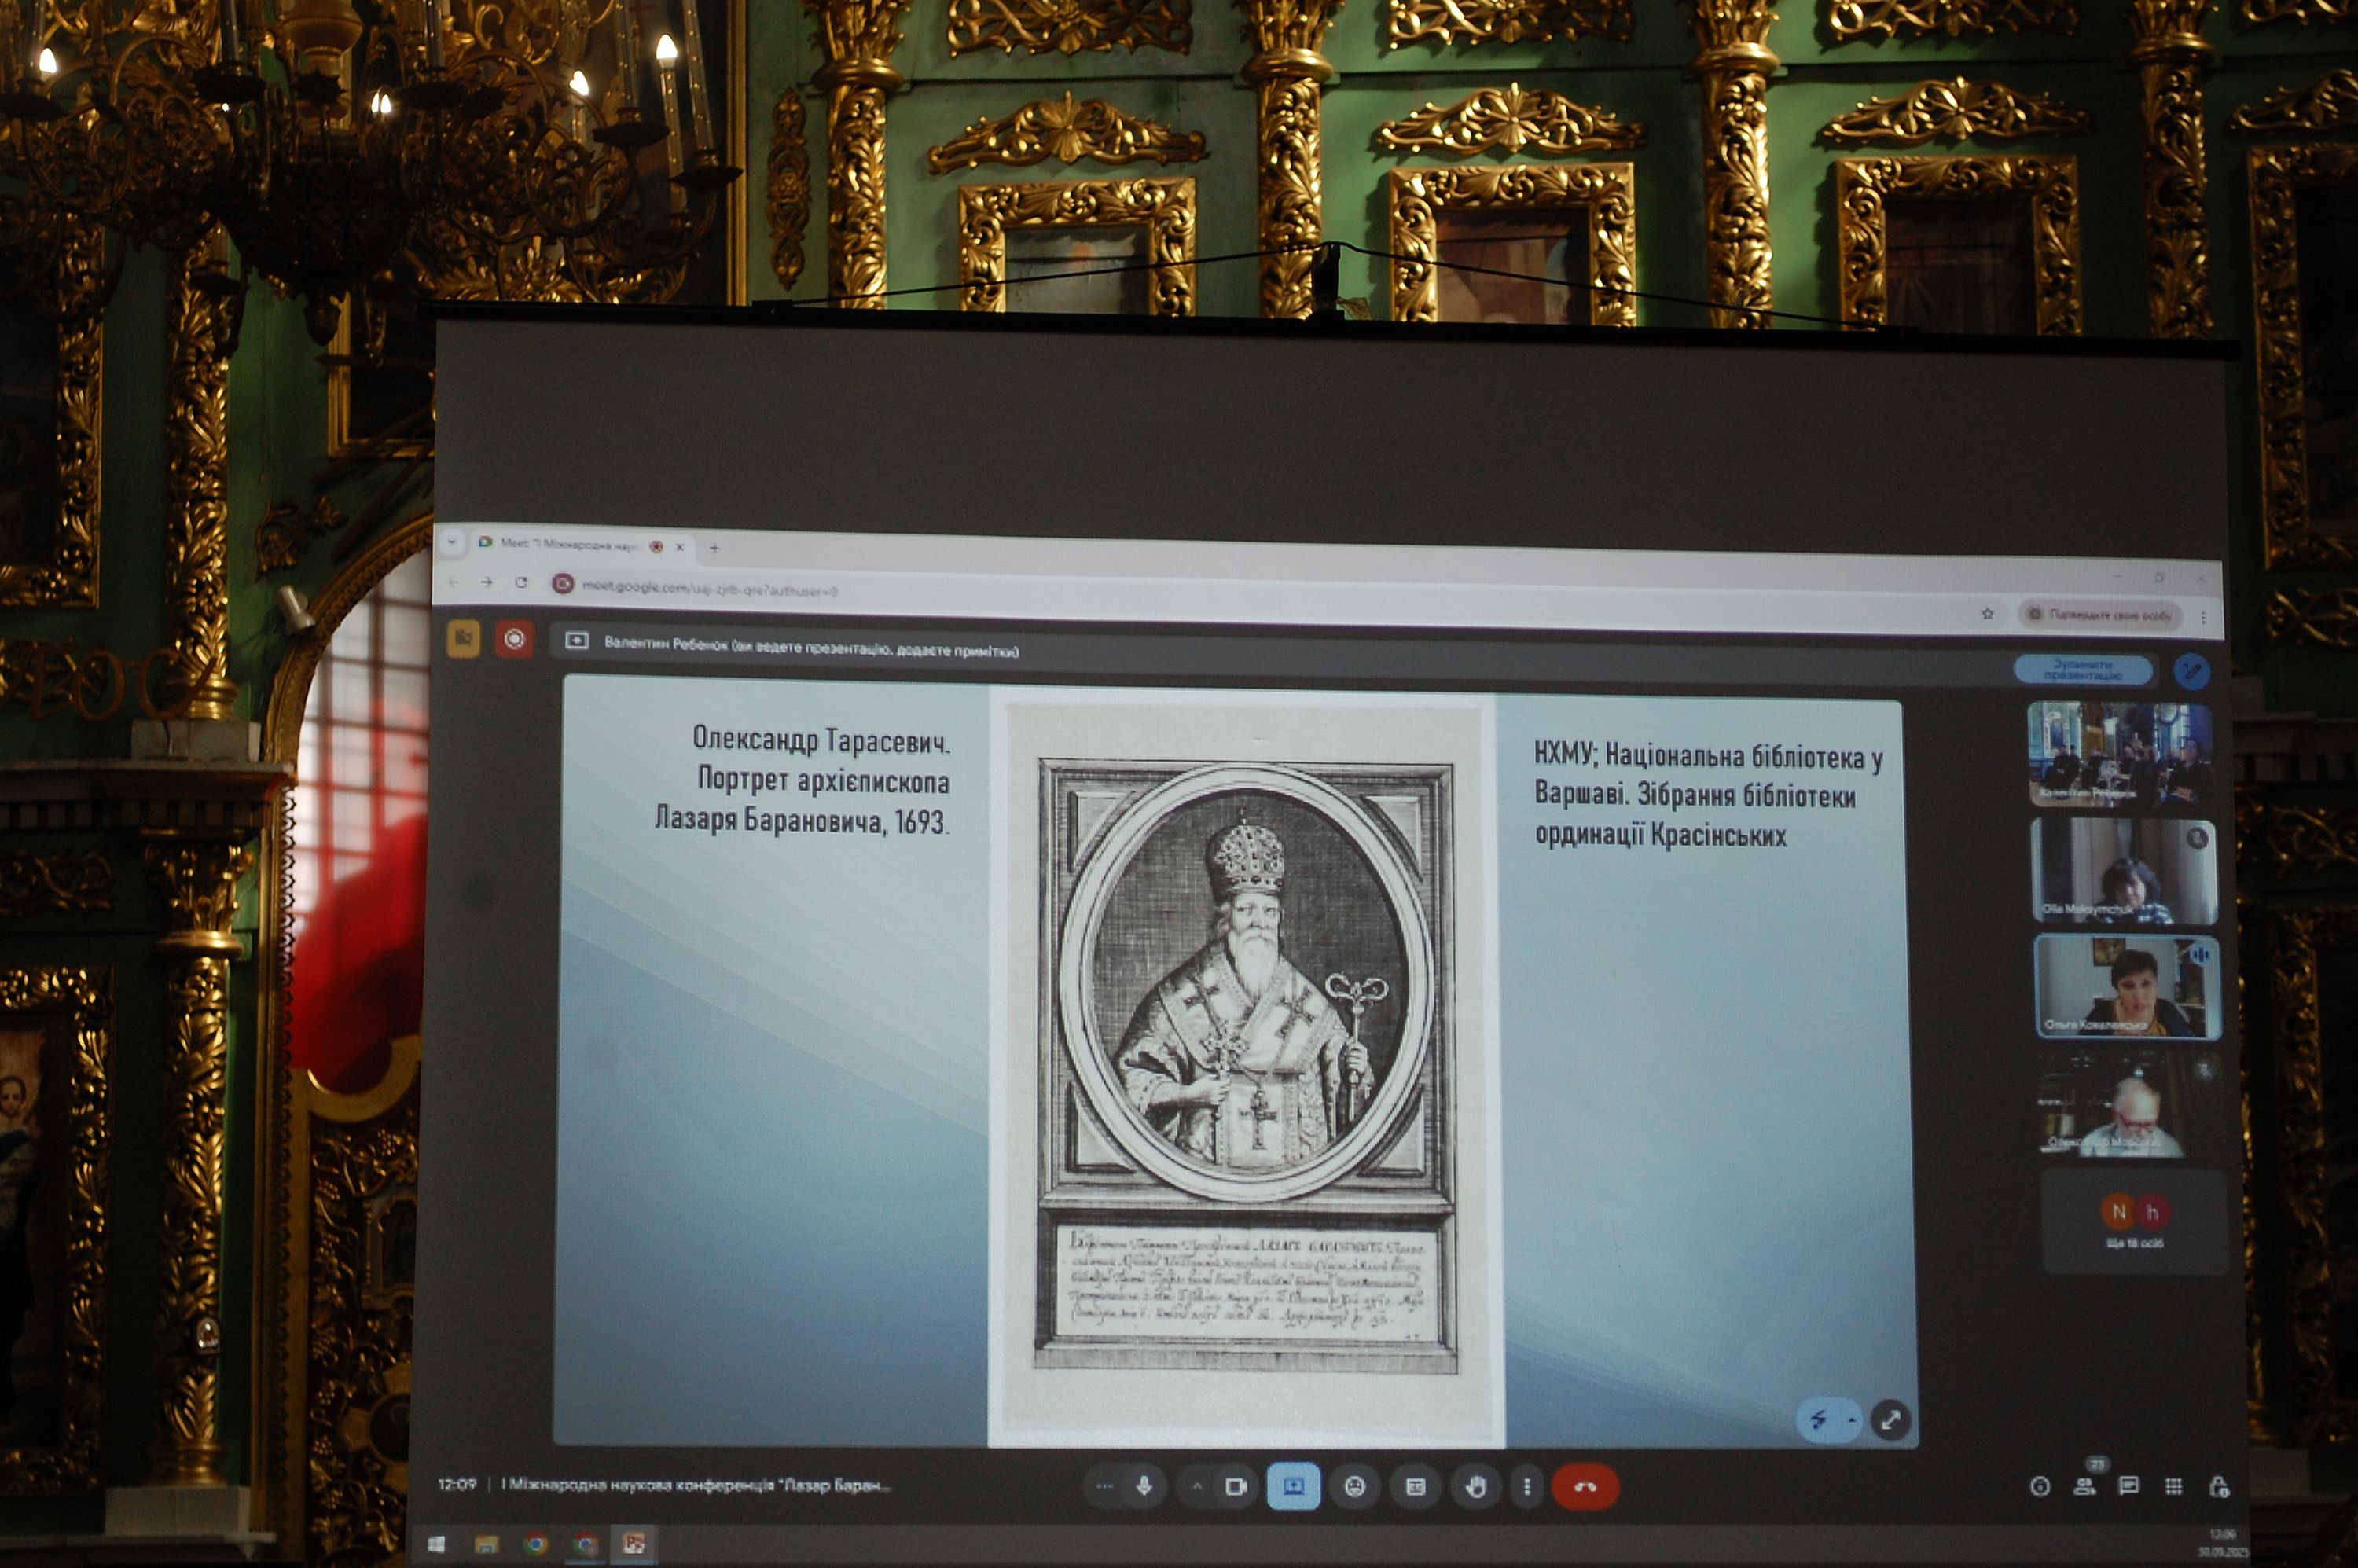Click the stop presentation button

[2084, 670]
